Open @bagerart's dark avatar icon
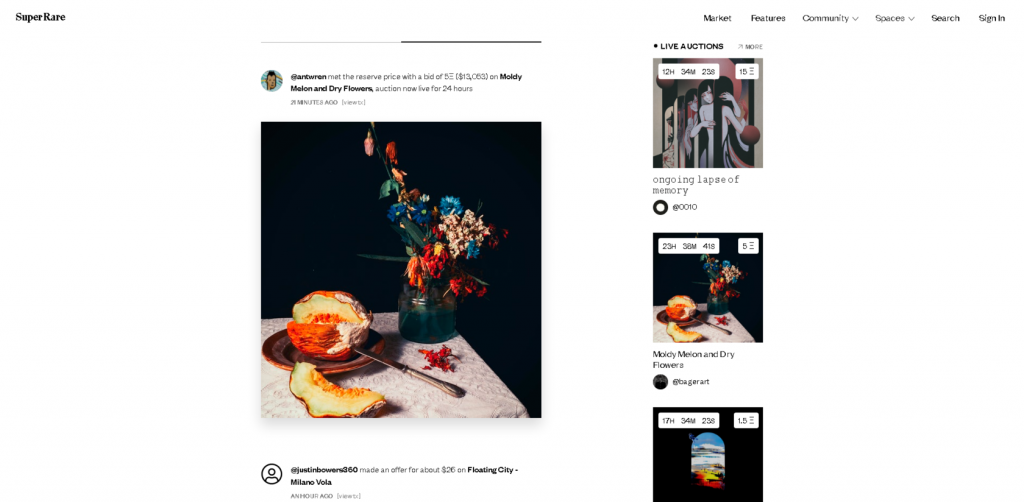Viewport: 1024px width, 502px height. [660, 382]
